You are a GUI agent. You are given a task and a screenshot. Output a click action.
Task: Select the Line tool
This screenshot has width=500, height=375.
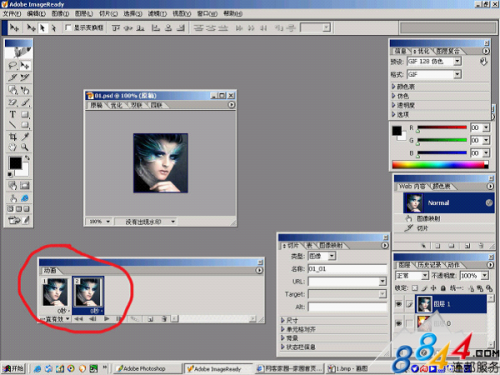[13, 125]
